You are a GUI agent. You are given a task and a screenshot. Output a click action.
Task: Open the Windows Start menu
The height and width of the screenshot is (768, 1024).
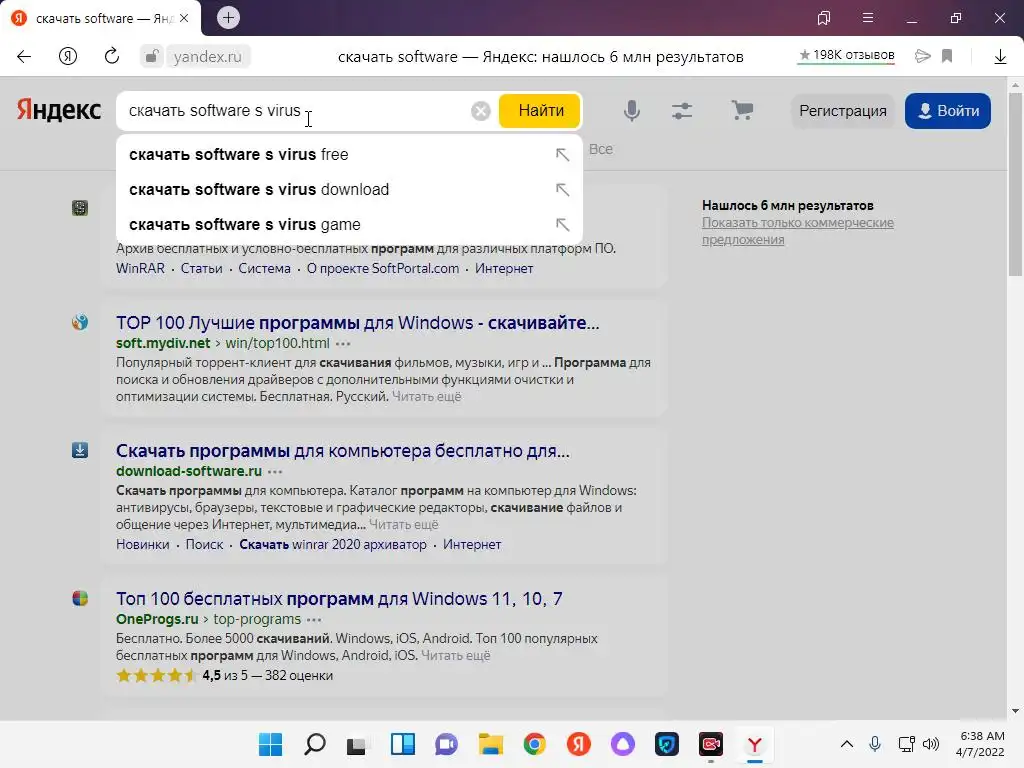270,744
